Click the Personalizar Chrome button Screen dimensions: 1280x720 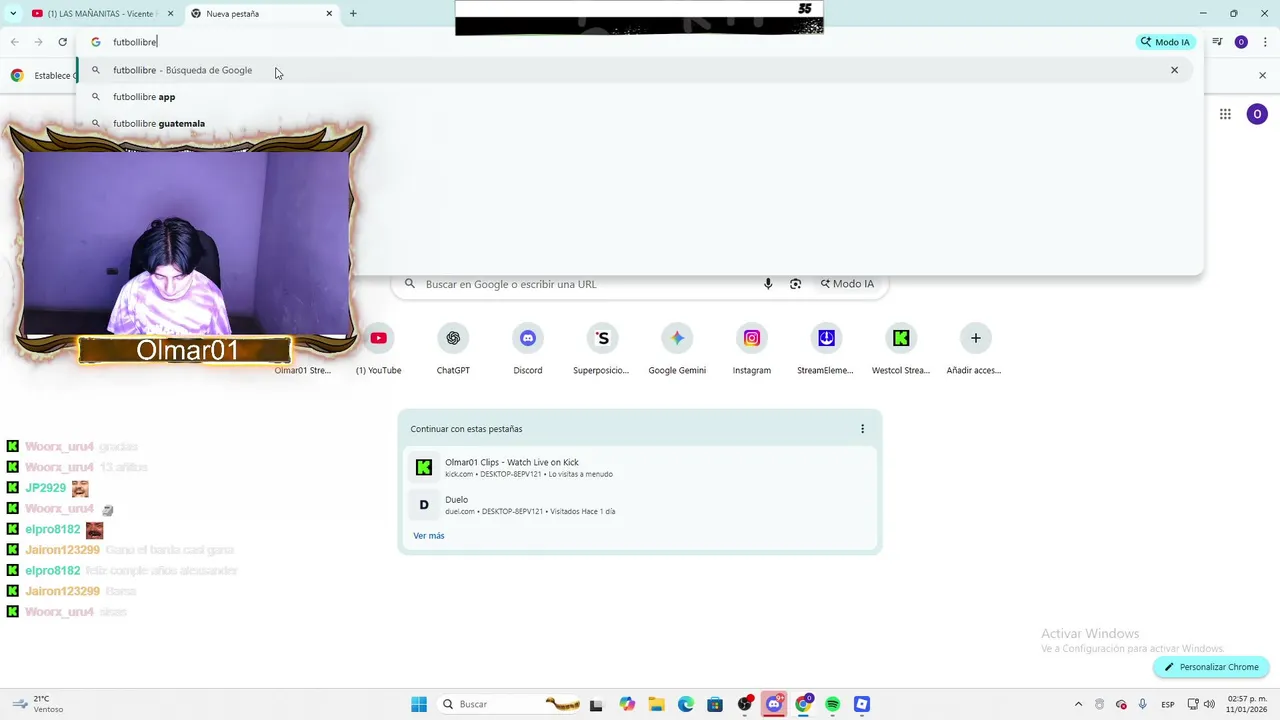[x=1211, y=667]
